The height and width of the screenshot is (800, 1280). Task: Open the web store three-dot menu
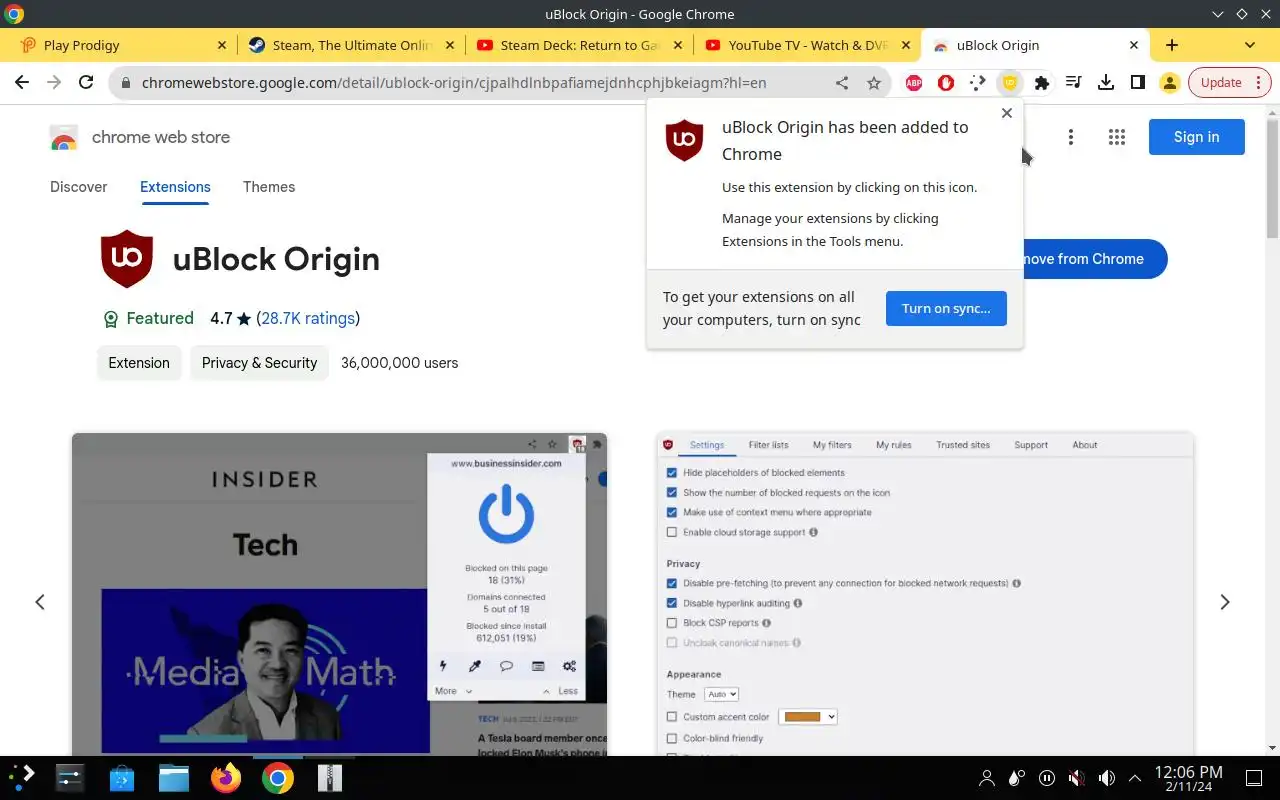click(x=1071, y=137)
